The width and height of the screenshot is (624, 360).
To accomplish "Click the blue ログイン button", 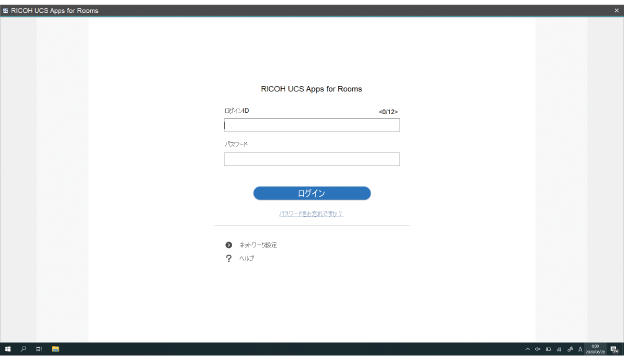I will click(312, 193).
